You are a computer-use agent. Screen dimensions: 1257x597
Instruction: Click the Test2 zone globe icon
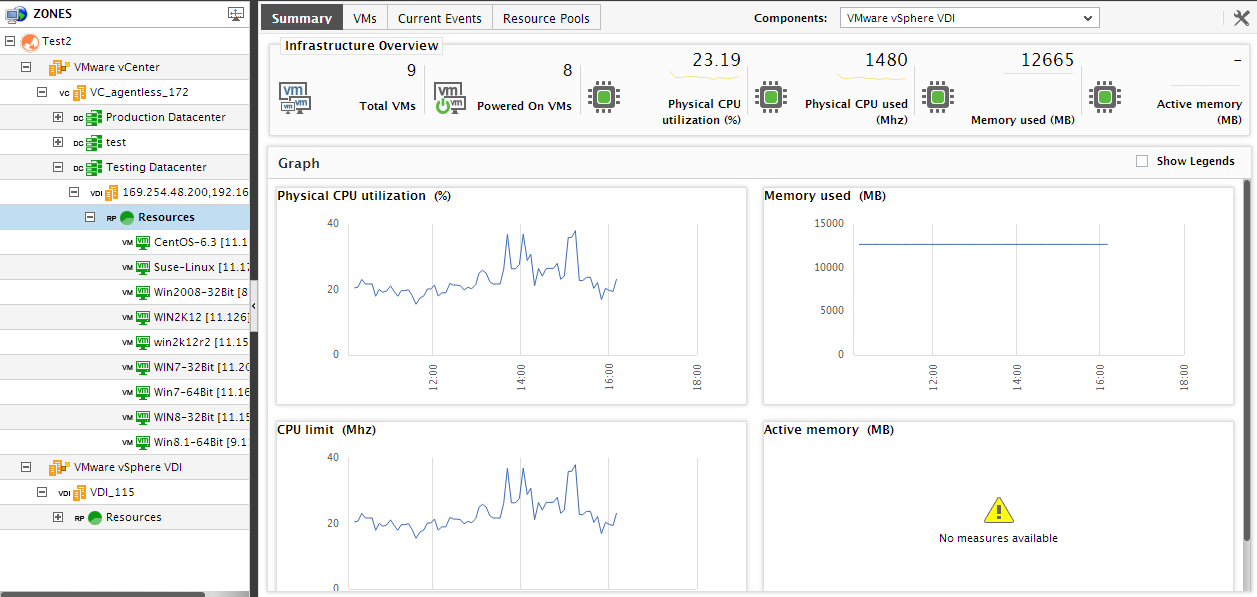coord(29,41)
